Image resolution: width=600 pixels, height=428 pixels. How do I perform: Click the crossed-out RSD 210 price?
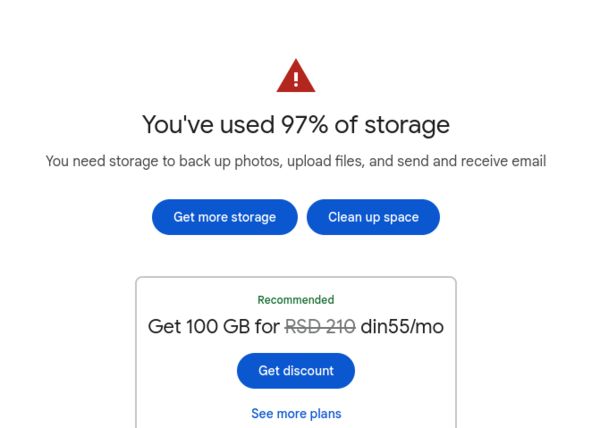[320, 327]
